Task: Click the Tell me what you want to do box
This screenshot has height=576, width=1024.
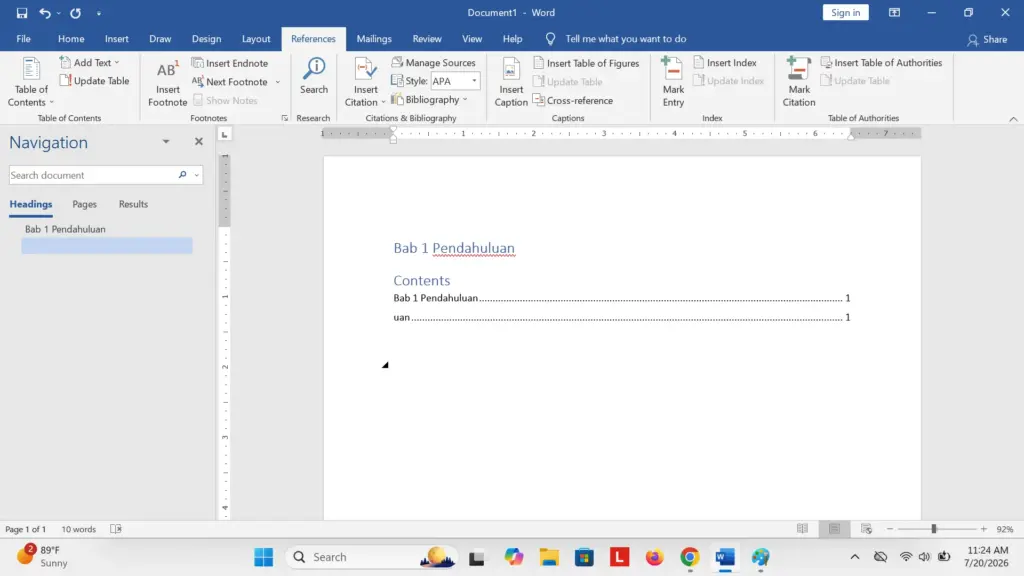Action: pos(625,39)
